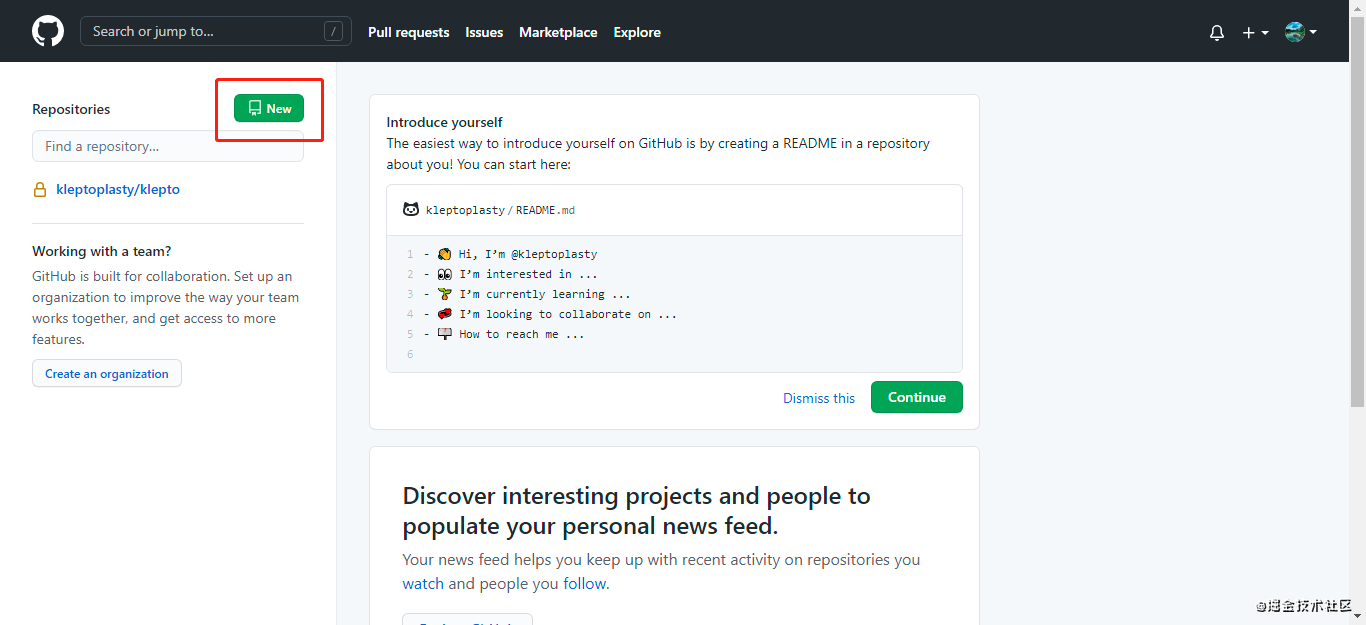
Task: Open the kleptoplasty/klepto repository
Action: 118,189
